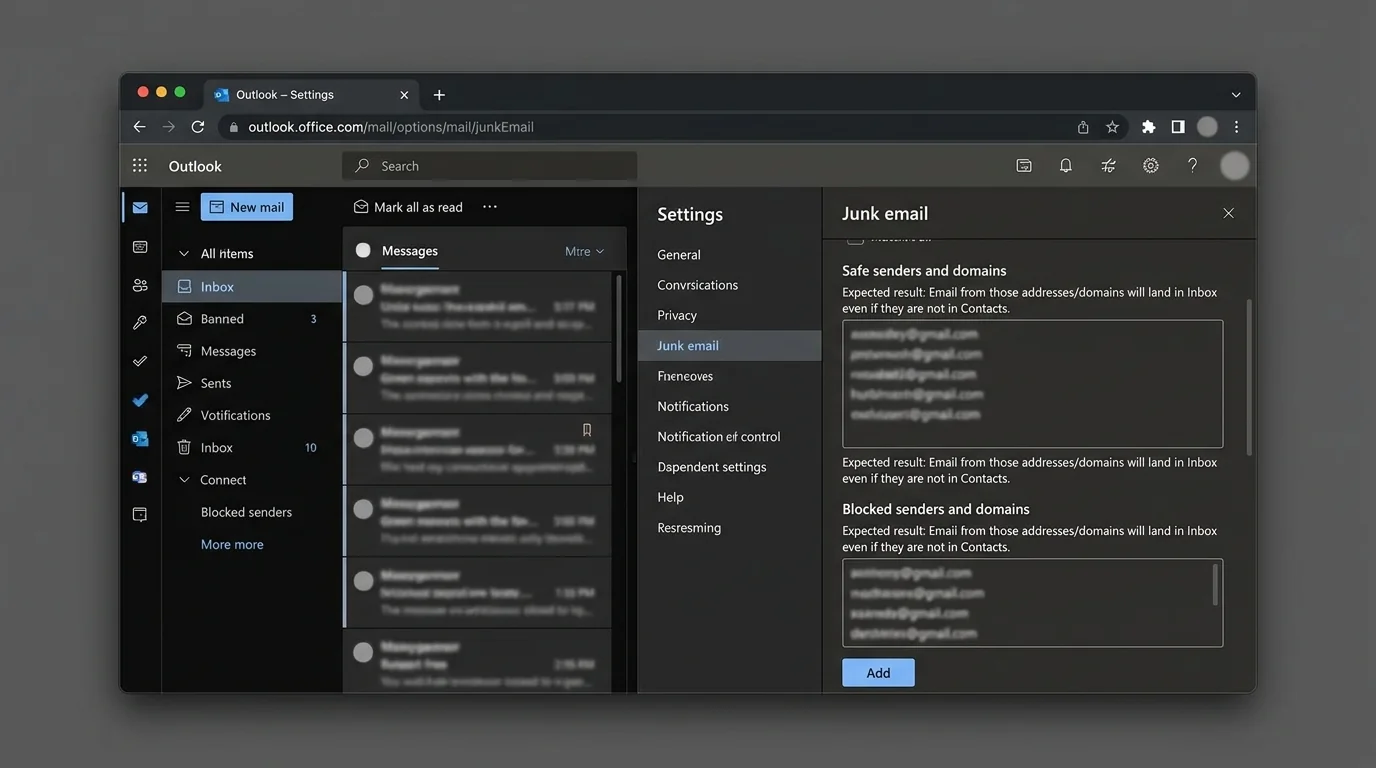Select Junk email in the Settings list
The image size is (1376, 768).
(729, 346)
